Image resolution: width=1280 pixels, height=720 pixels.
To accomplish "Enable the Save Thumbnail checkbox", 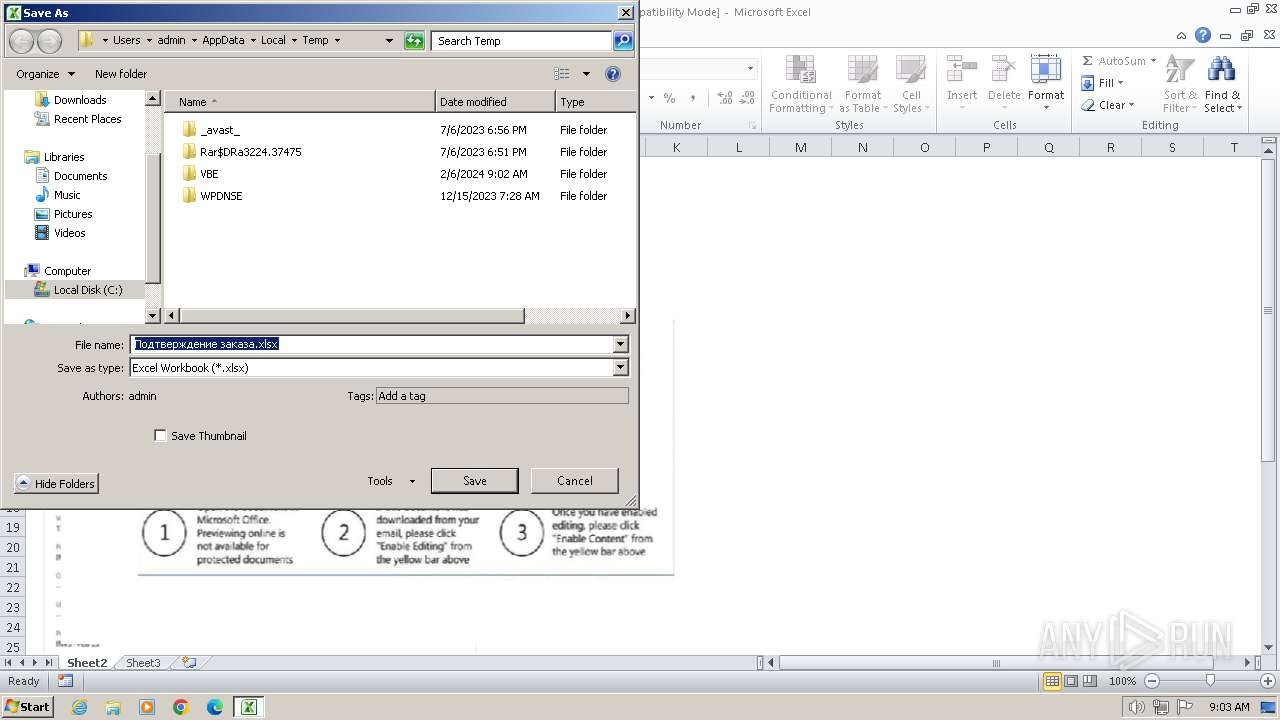I will (160, 436).
